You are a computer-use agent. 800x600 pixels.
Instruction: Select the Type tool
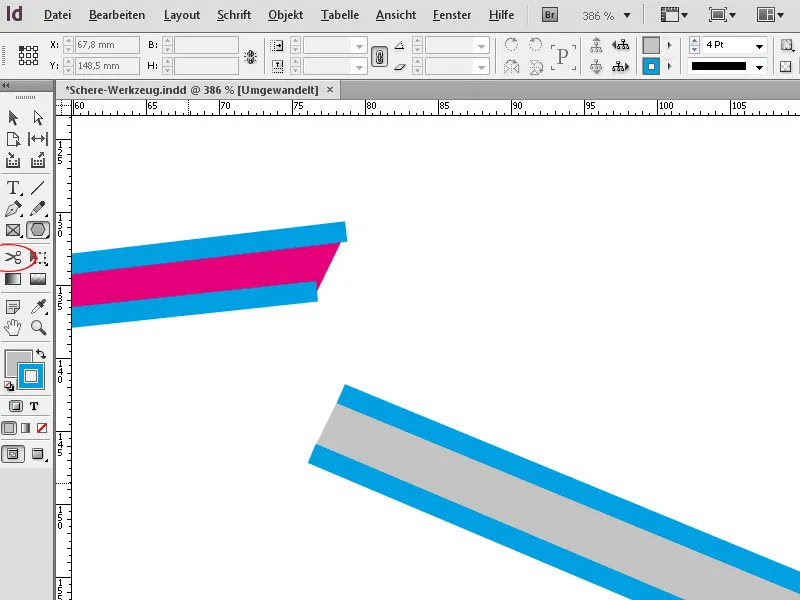point(13,187)
